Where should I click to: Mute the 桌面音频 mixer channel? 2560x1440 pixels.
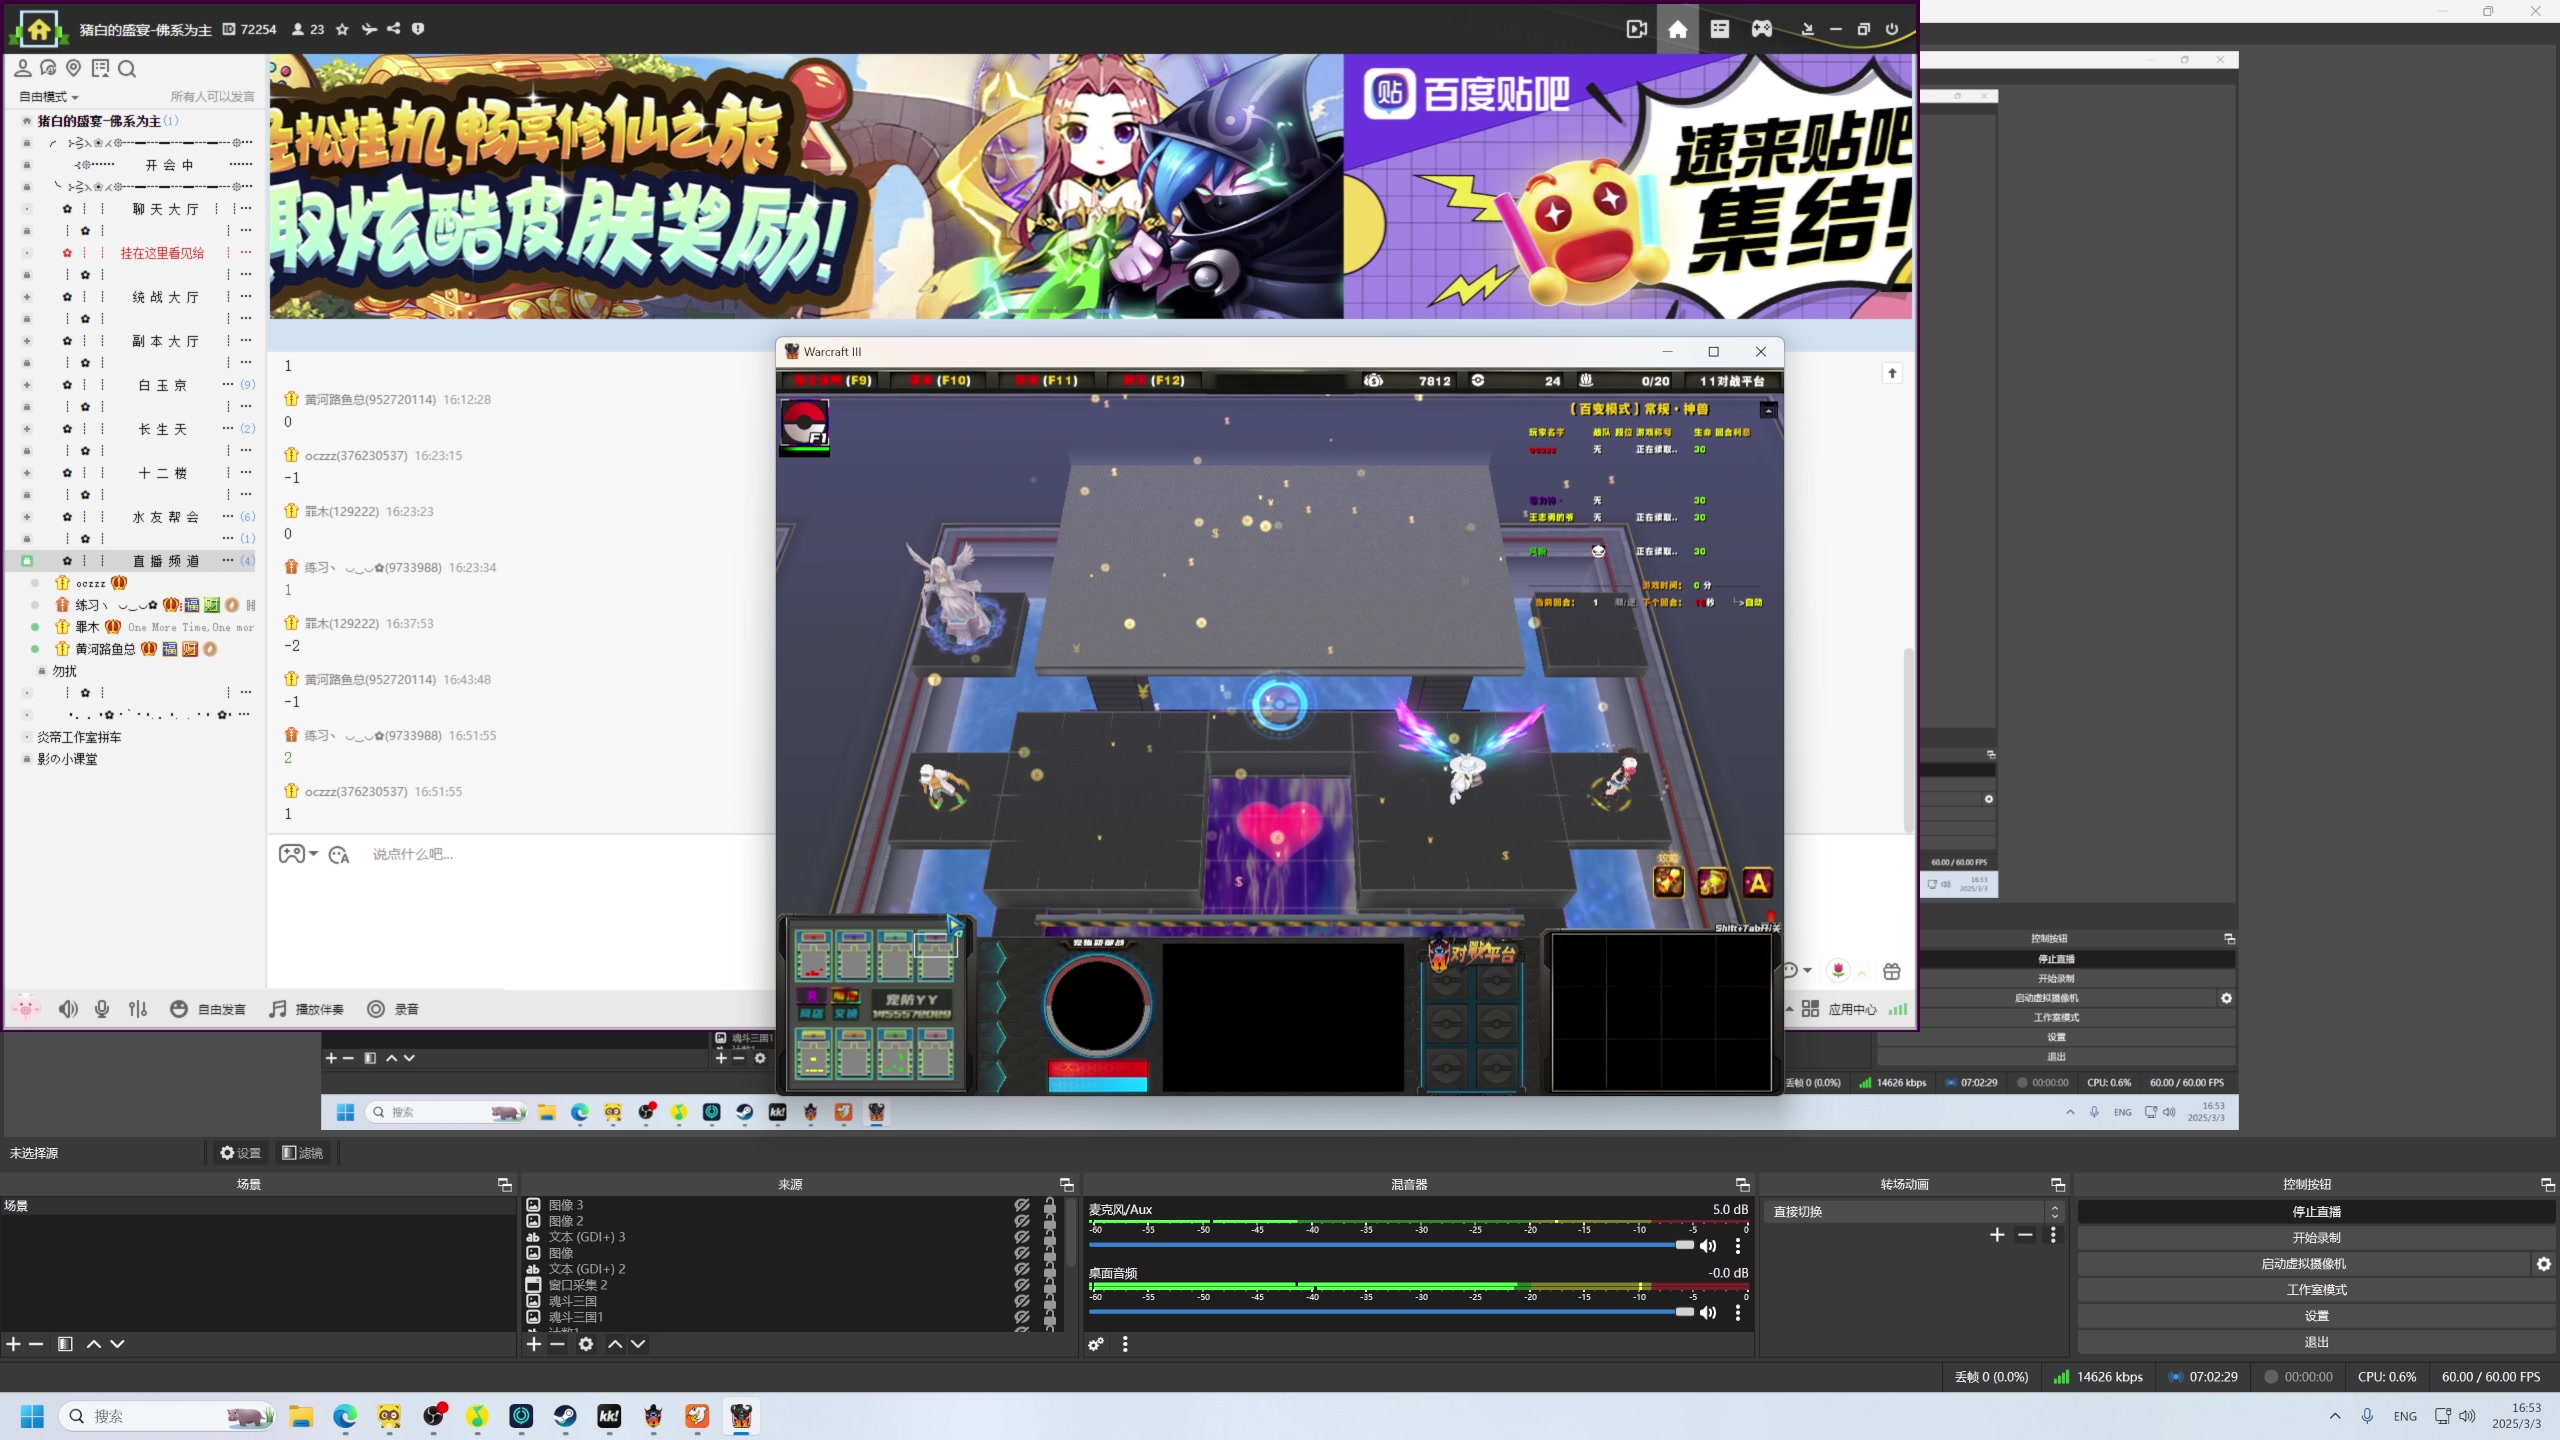click(x=1708, y=1312)
